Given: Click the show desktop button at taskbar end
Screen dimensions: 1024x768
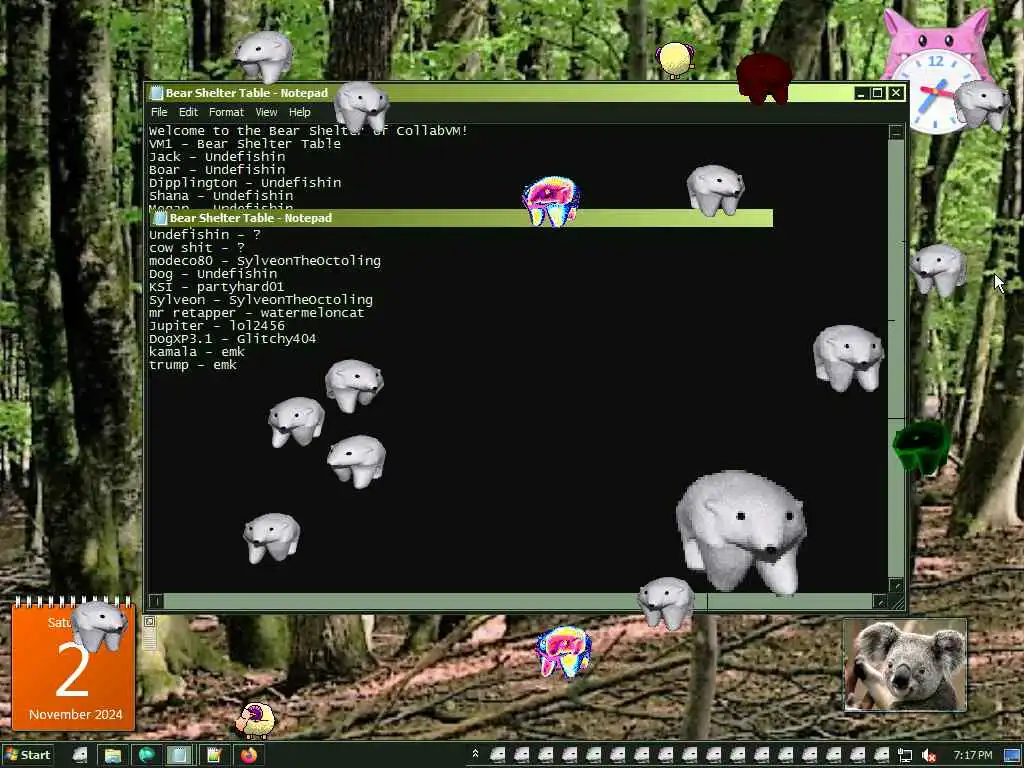Looking at the screenshot, I should pyautogui.click(x=1012, y=756).
